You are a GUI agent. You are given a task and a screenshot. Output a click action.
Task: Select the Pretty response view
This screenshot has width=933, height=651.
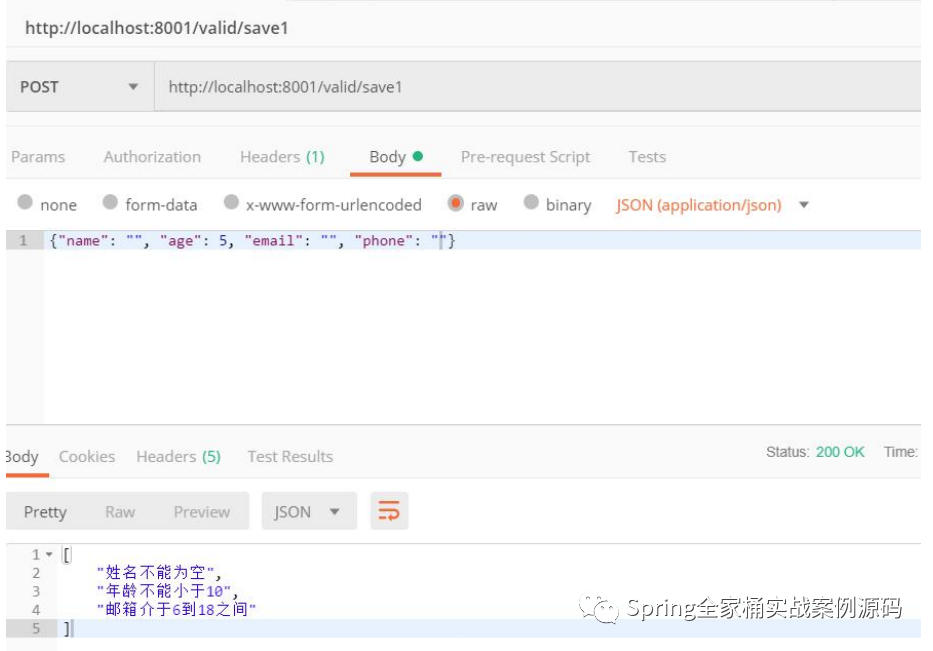point(45,512)
